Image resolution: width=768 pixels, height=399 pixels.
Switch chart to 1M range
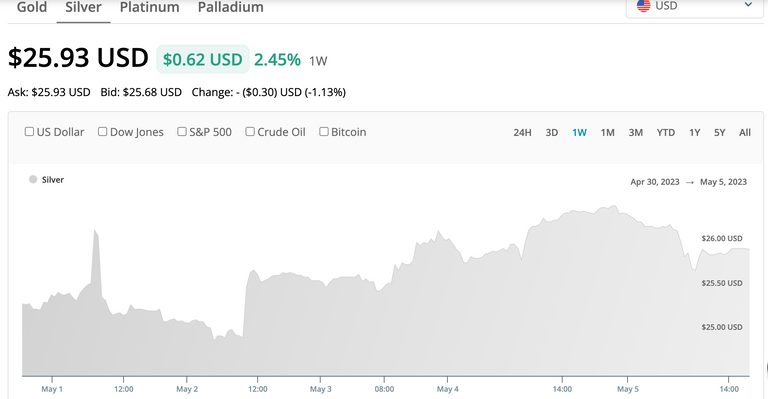607,133
